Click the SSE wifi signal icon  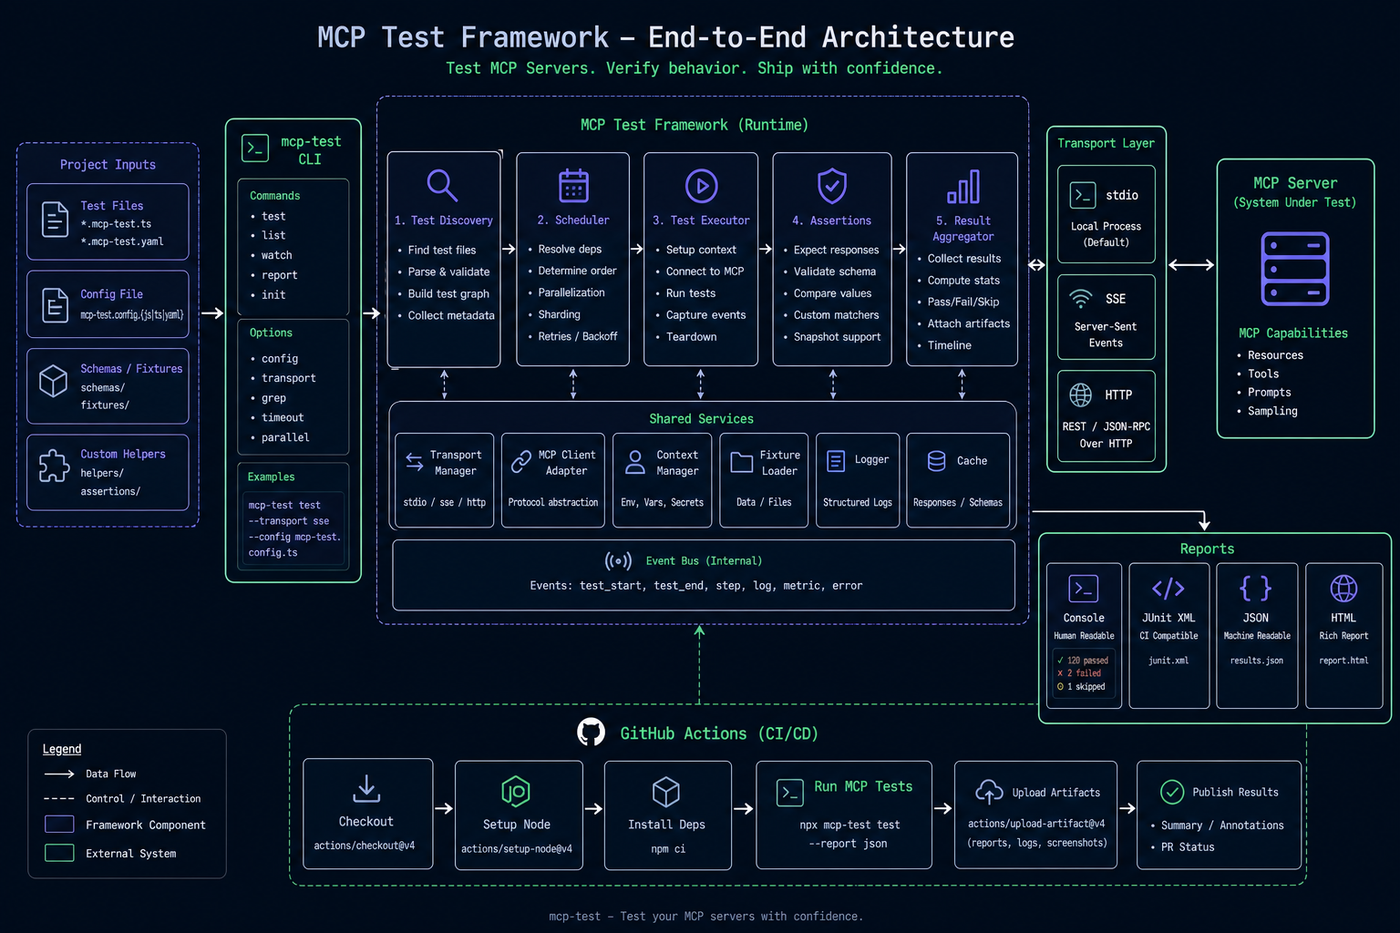(x=1081, y=298)
